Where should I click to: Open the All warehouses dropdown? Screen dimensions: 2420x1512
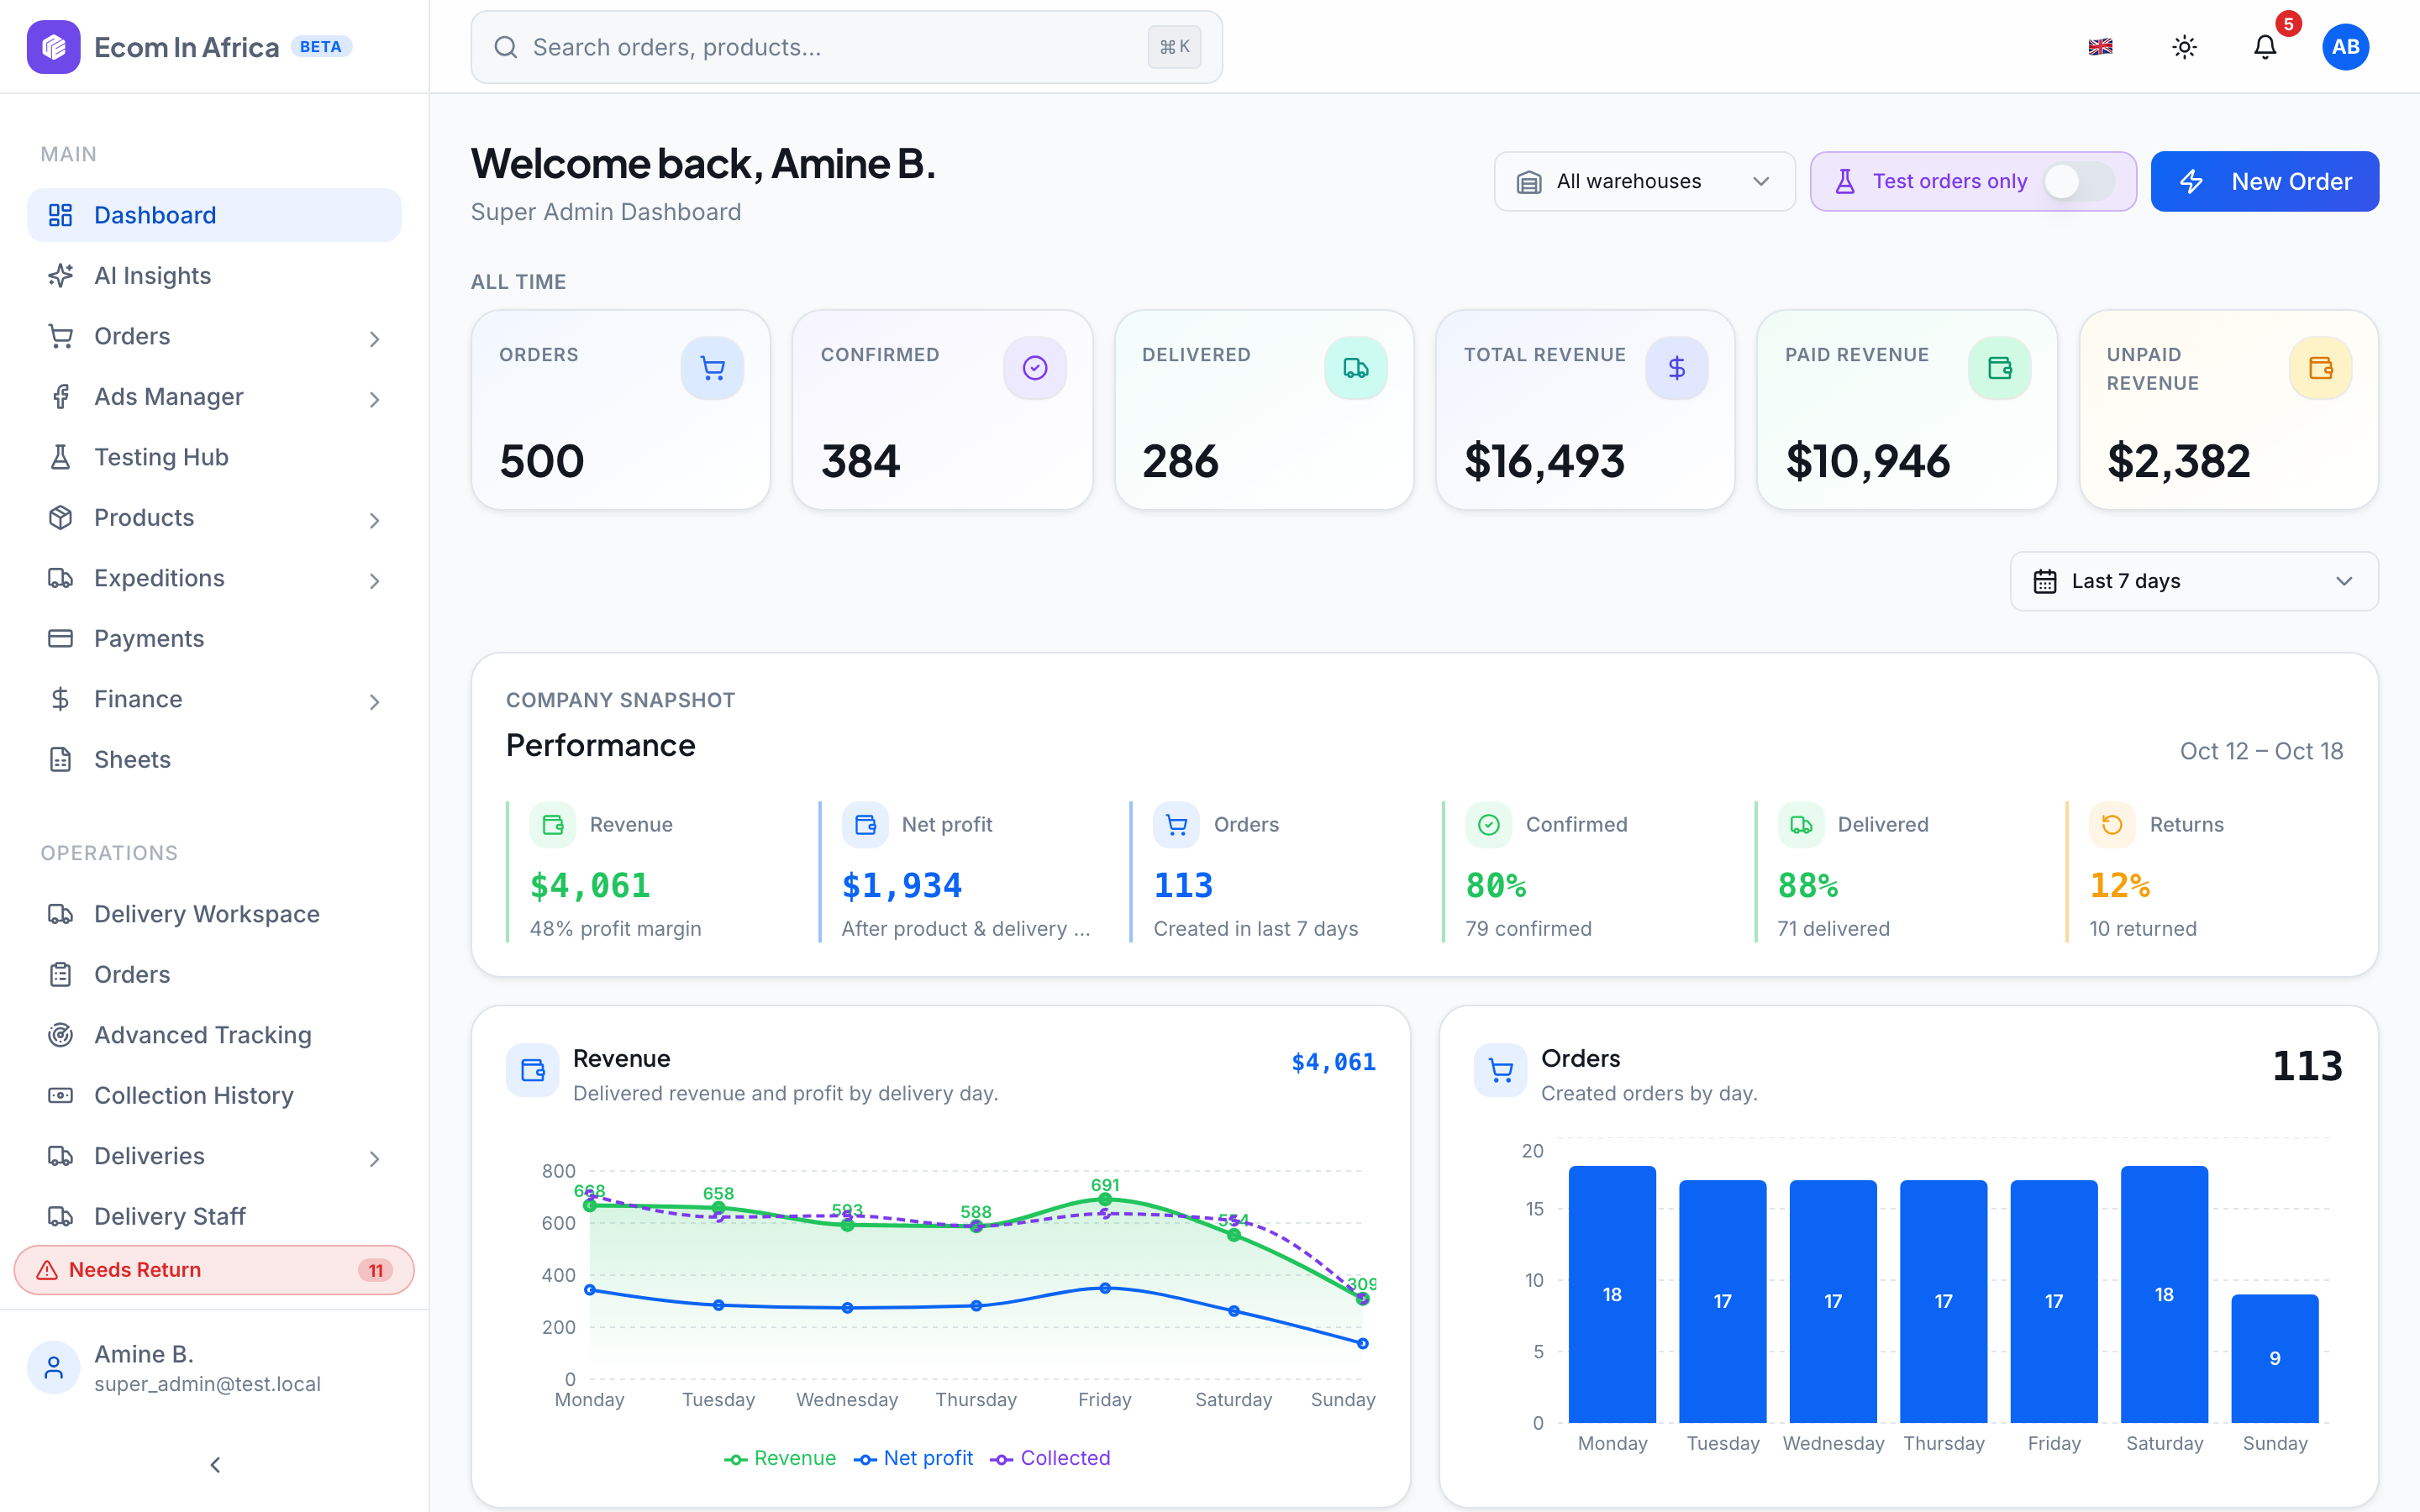1644,181
